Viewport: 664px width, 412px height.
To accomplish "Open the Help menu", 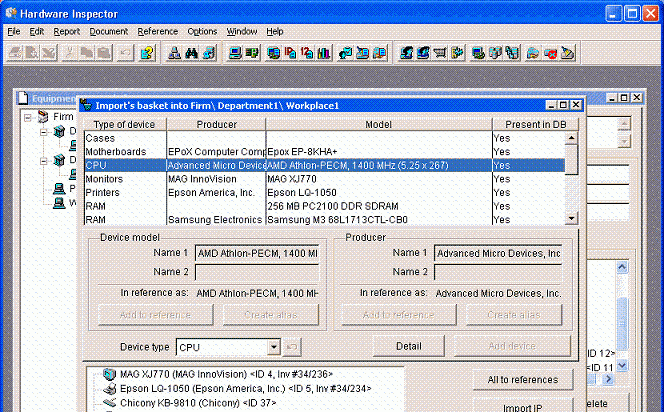I will pos(274,31).
